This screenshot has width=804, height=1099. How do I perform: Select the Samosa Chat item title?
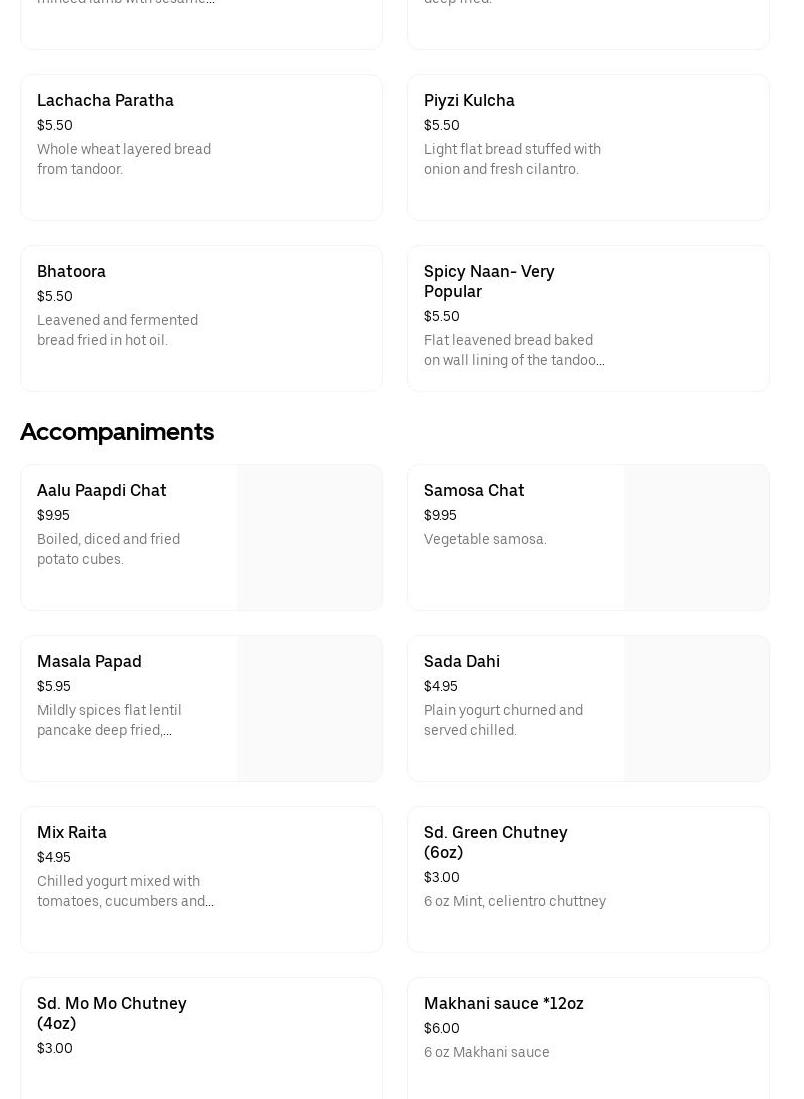474,491
